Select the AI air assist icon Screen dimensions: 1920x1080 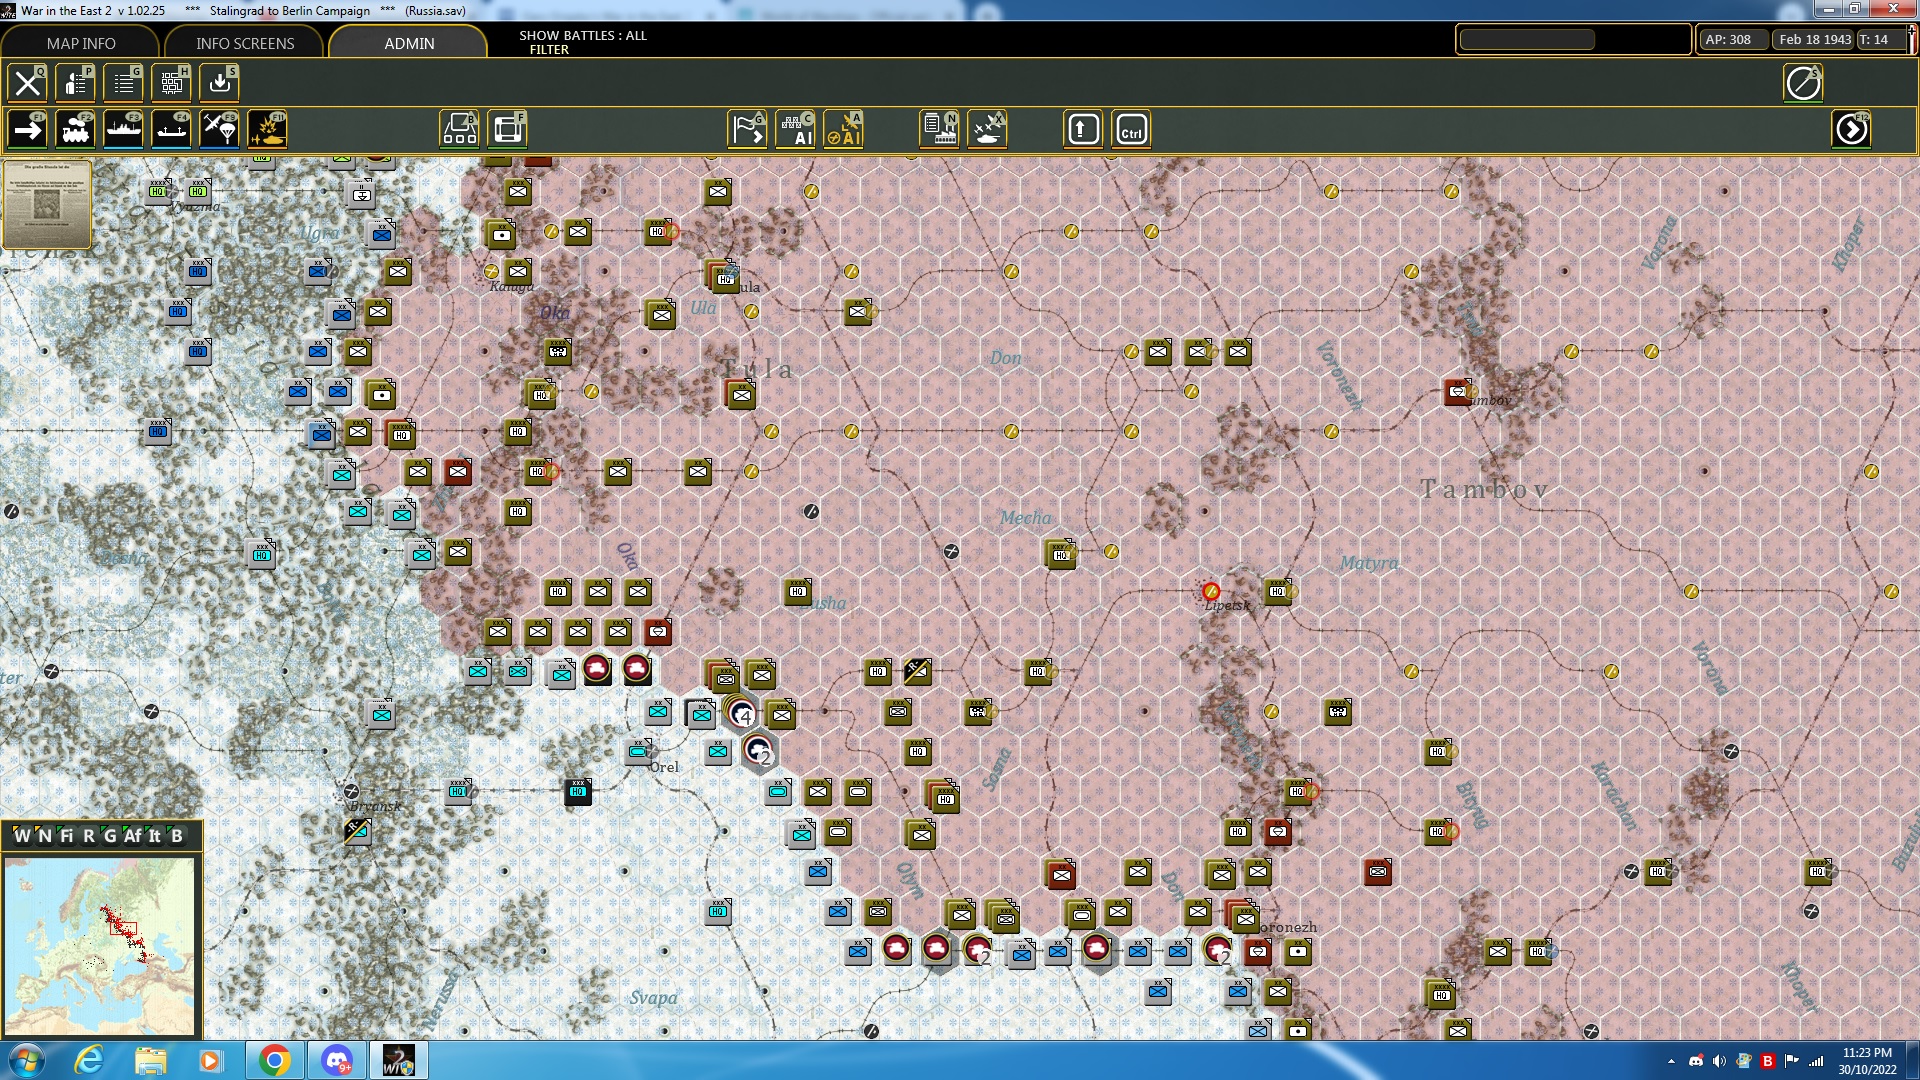845,128
